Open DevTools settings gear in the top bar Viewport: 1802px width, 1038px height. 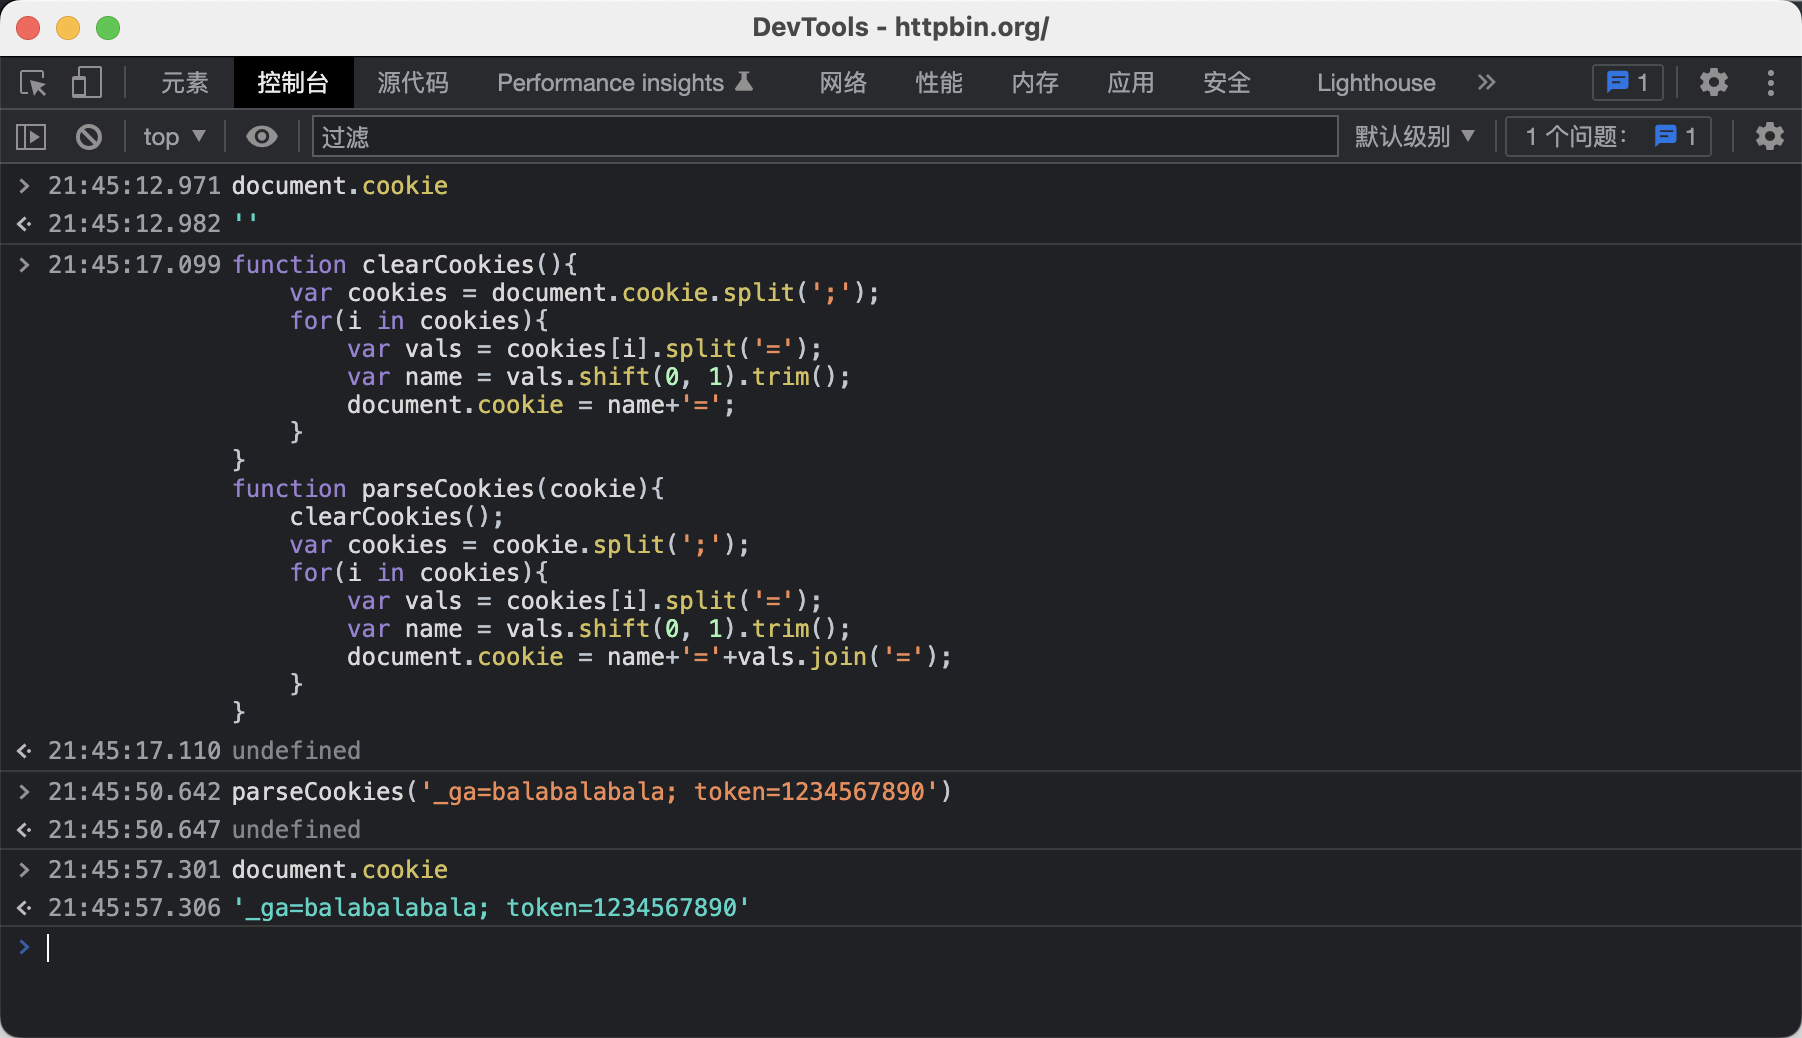(1714, 83)
